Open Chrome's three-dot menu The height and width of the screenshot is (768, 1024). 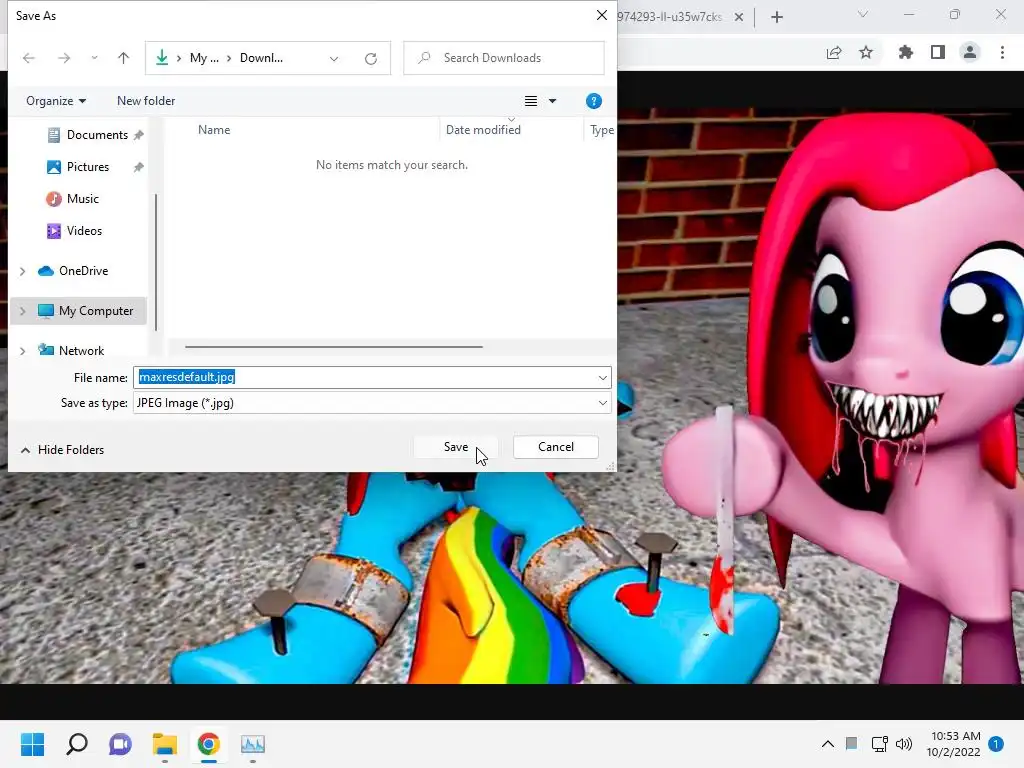(x=1002, y=52)
